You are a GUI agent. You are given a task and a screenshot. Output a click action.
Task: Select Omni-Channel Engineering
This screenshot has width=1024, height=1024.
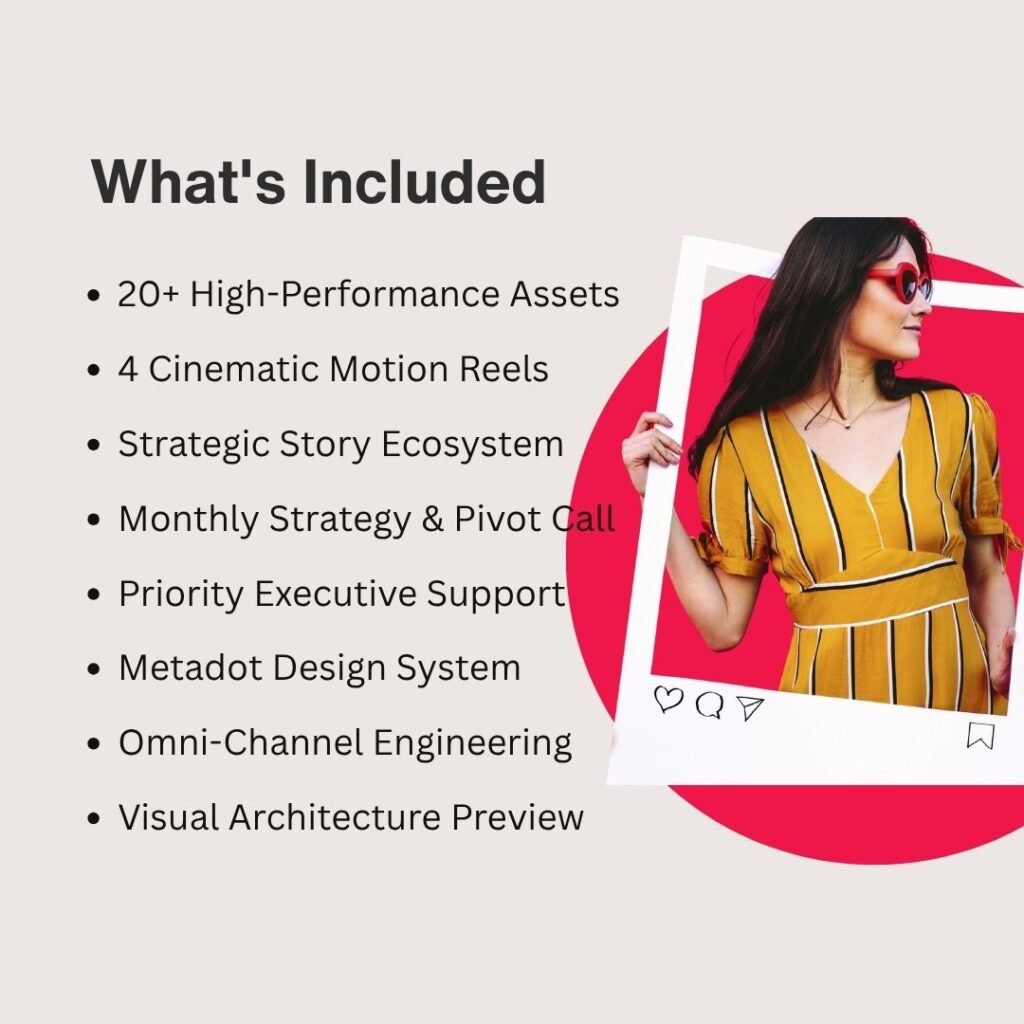[345, 742]
